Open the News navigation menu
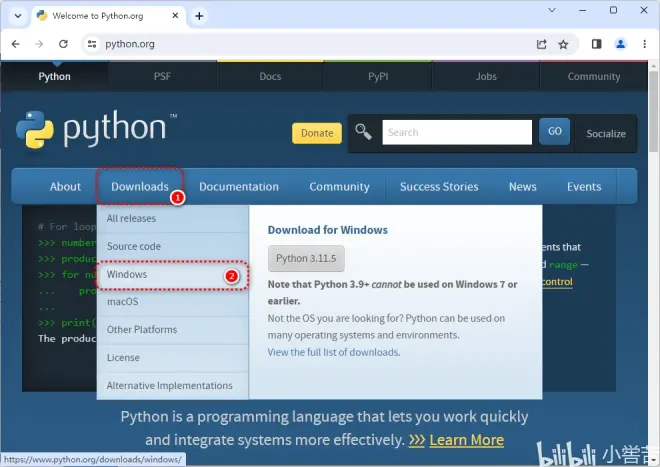This screenshot has height=467, width=660. click(x=523, y=187)
